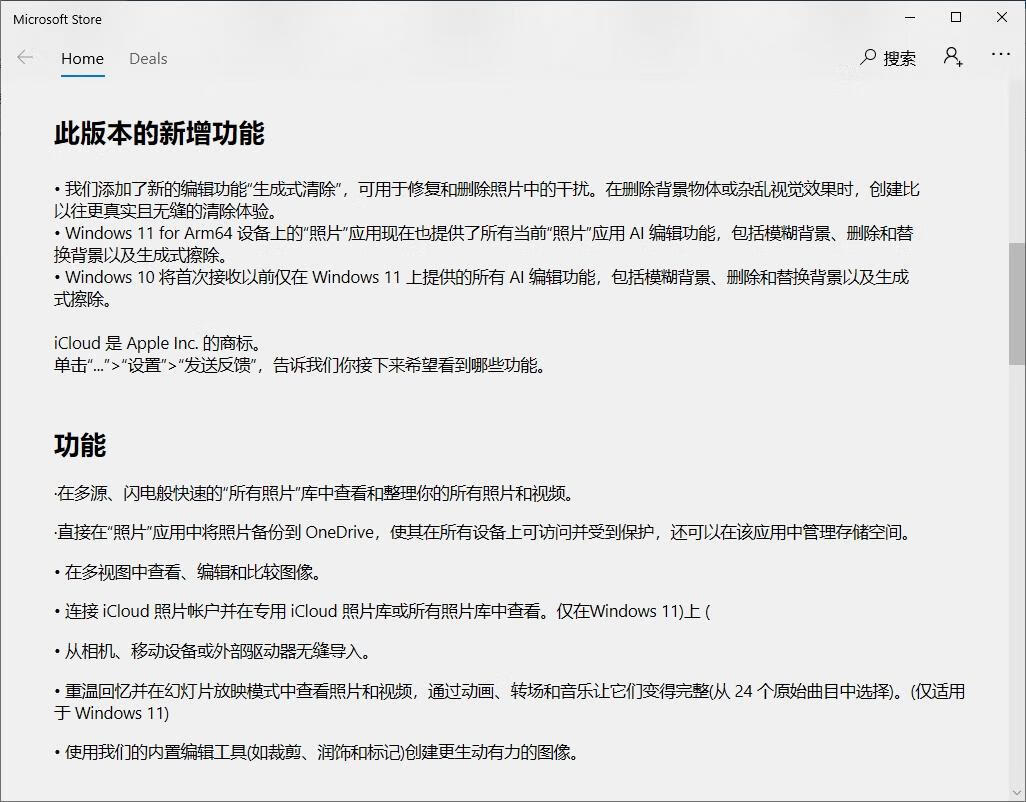The image size is (1026, 802).
Task: Click the line '在多源、闪电般快速的'
Action: pos(314,493)
